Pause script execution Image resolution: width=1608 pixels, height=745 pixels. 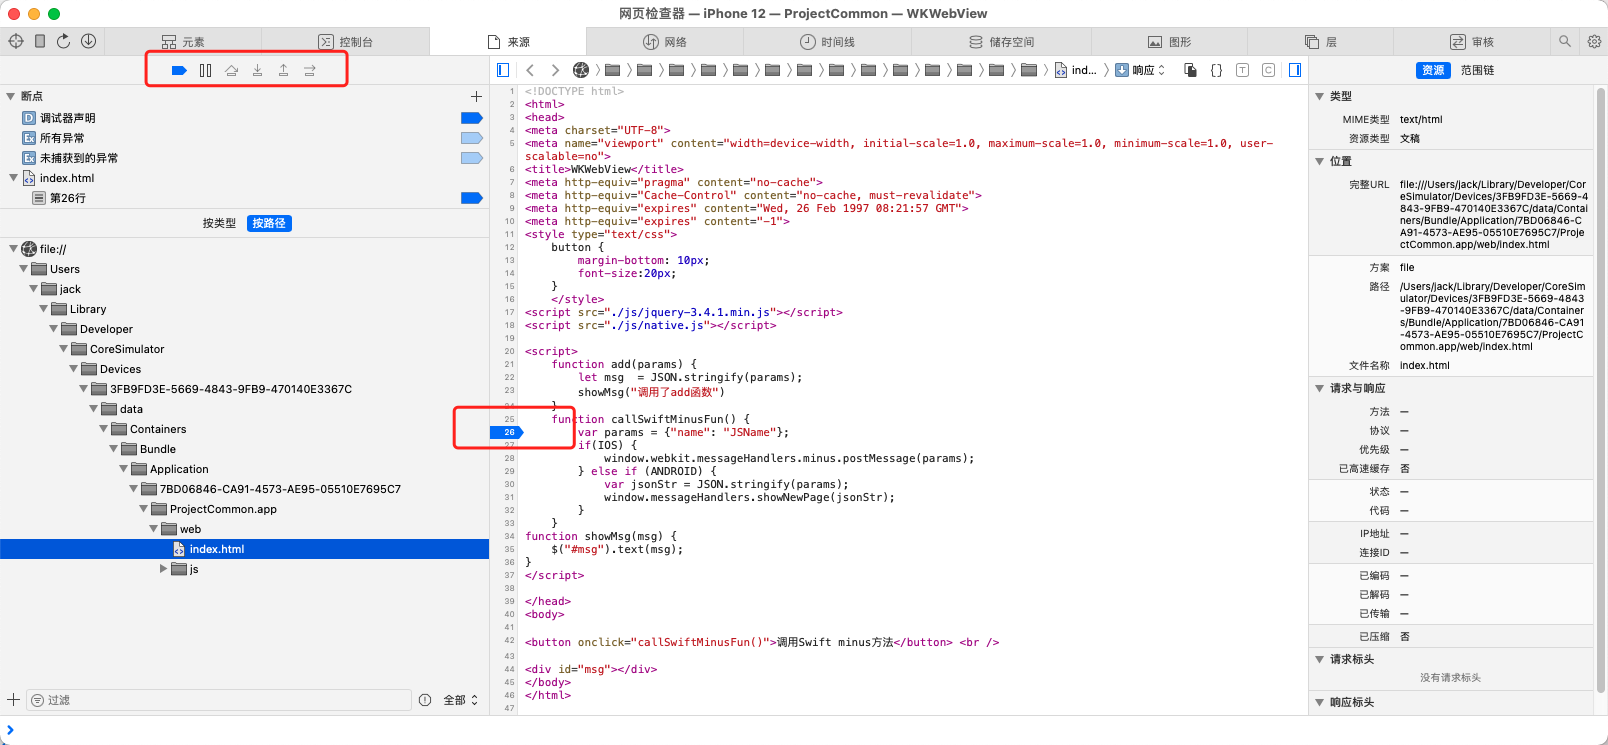[205, 70]
